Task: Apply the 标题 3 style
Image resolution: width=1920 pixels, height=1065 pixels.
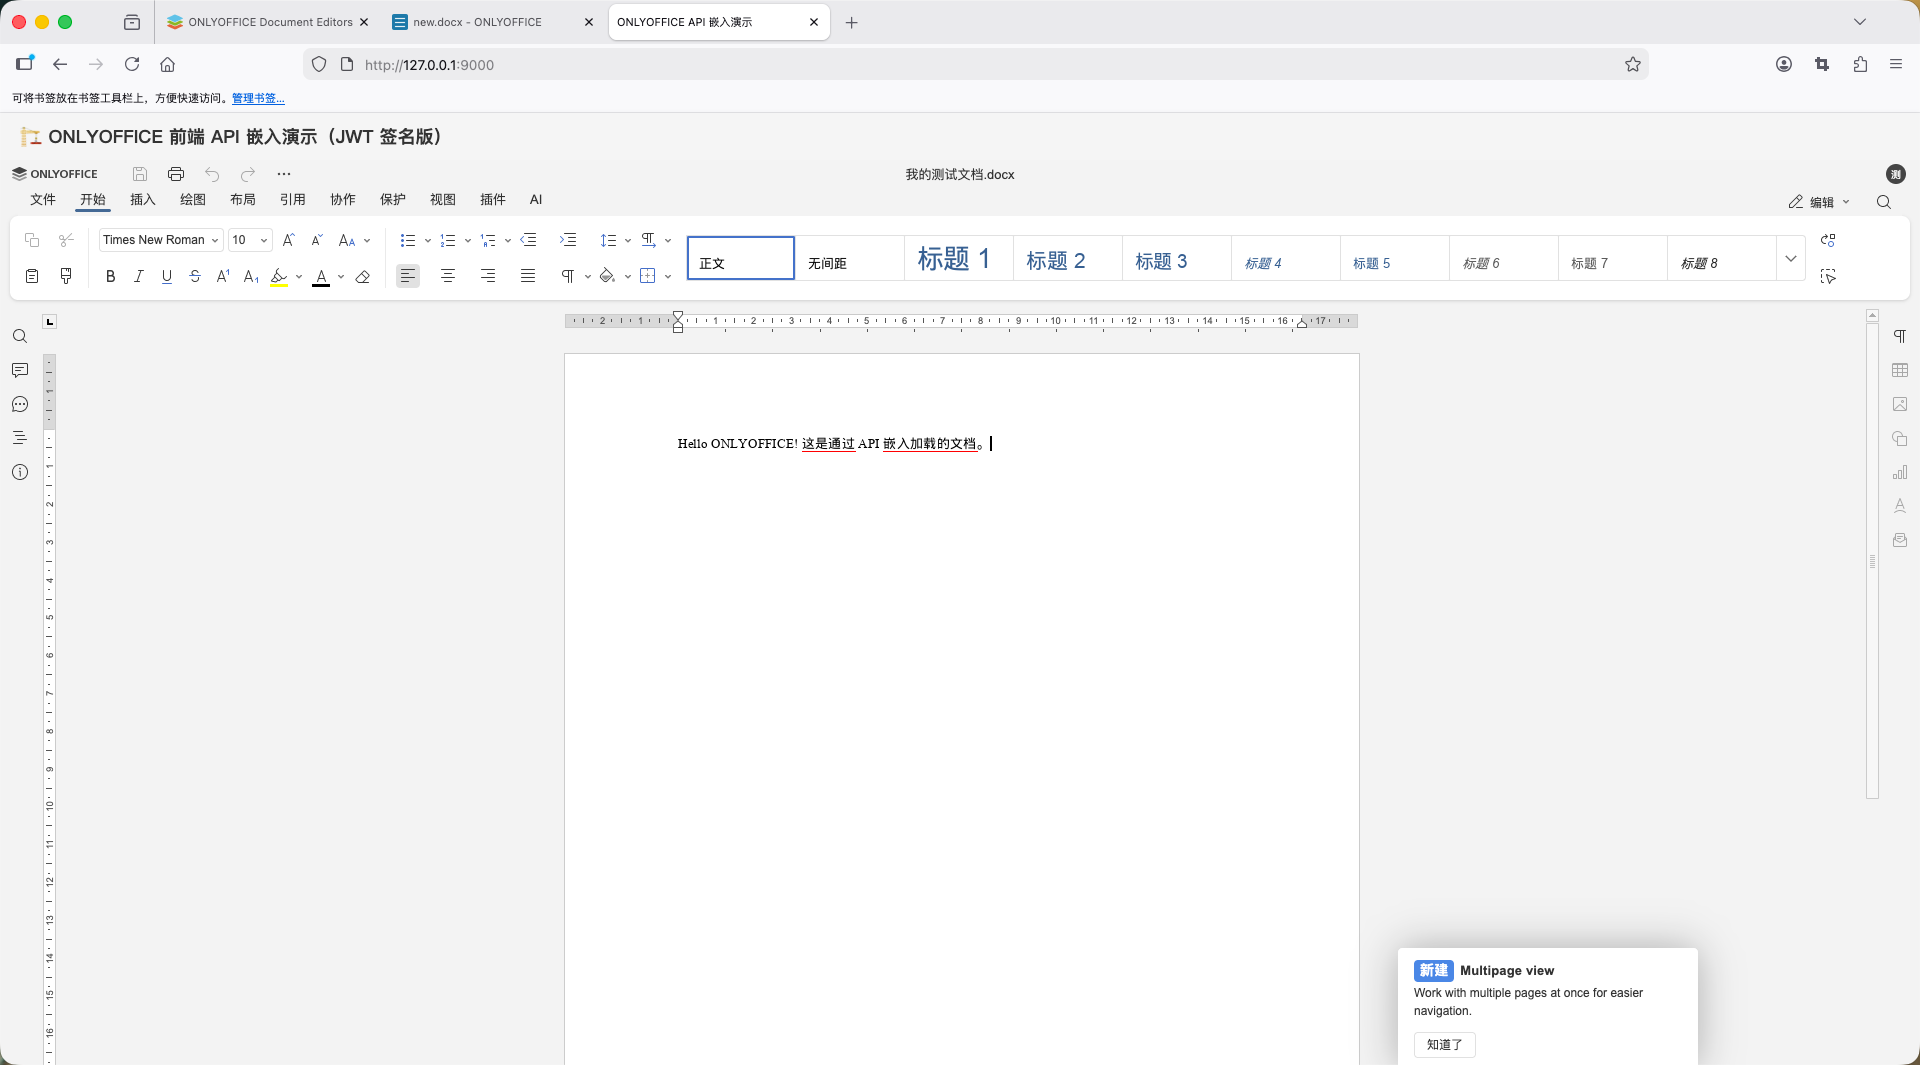Action: tap(1177, 259)
